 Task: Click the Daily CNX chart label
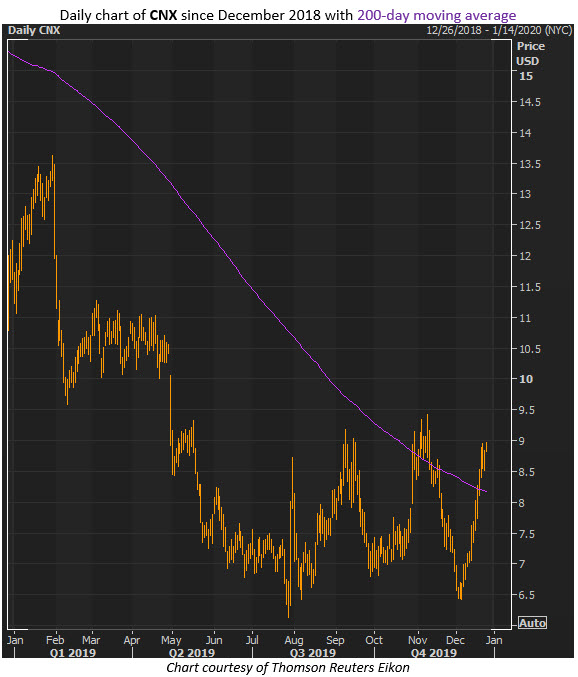coord(34,31)
